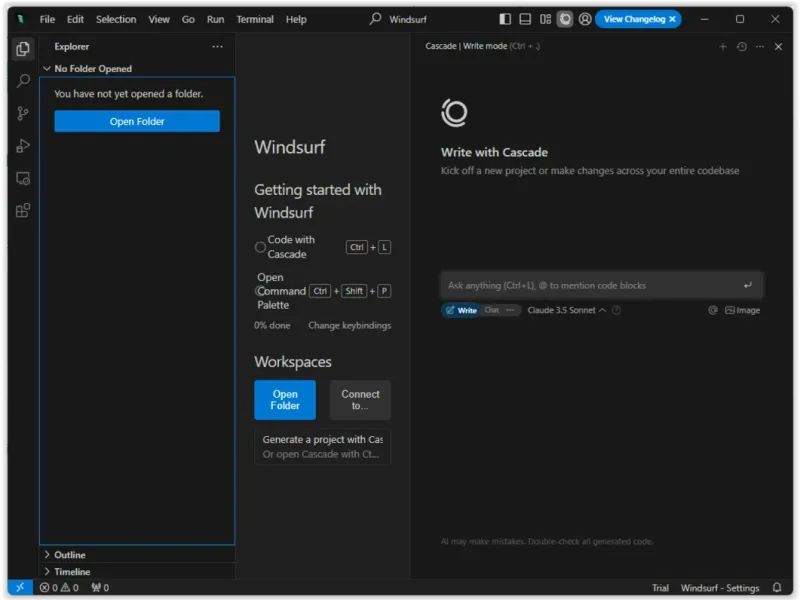Open the Edit menu
This screenshot has width=800, height=600.
pos(75,19)
